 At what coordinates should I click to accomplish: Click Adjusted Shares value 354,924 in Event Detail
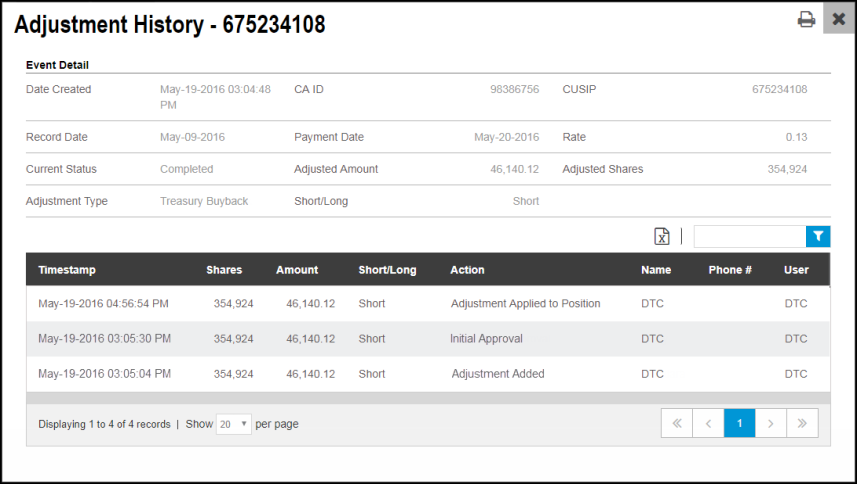[787, 169]
